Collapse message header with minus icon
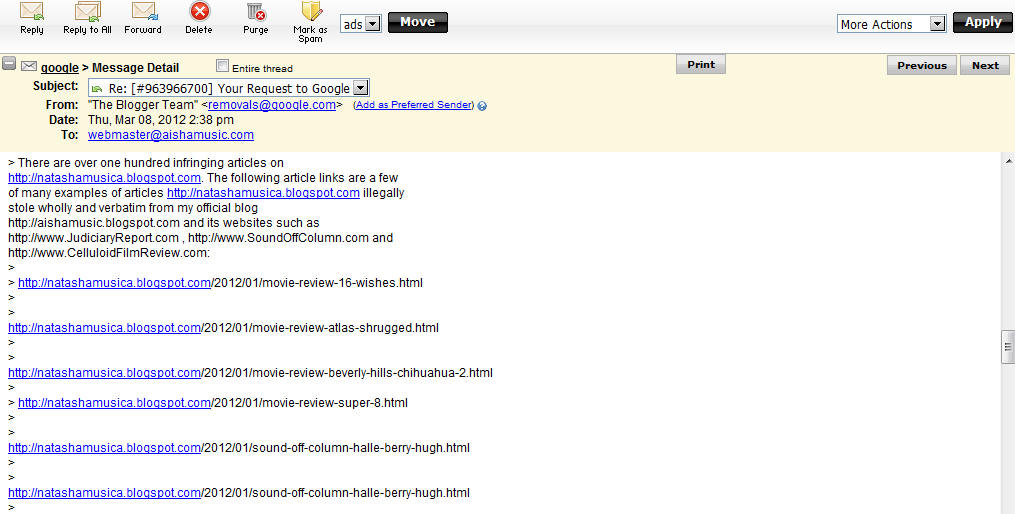The width and height of the screenshot is (1015, 514). tap(9, 63)
